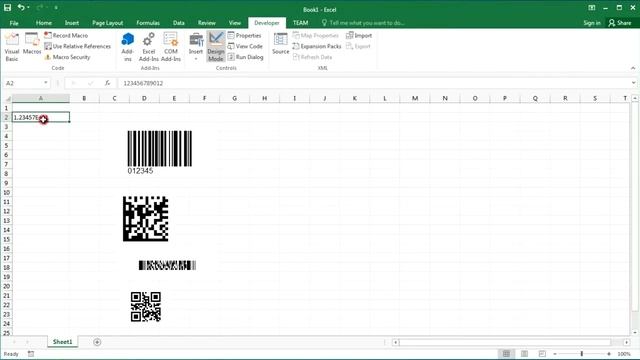Click the Name Box showing A2
The width and height of the screenshot is (640, 360).
23,83
